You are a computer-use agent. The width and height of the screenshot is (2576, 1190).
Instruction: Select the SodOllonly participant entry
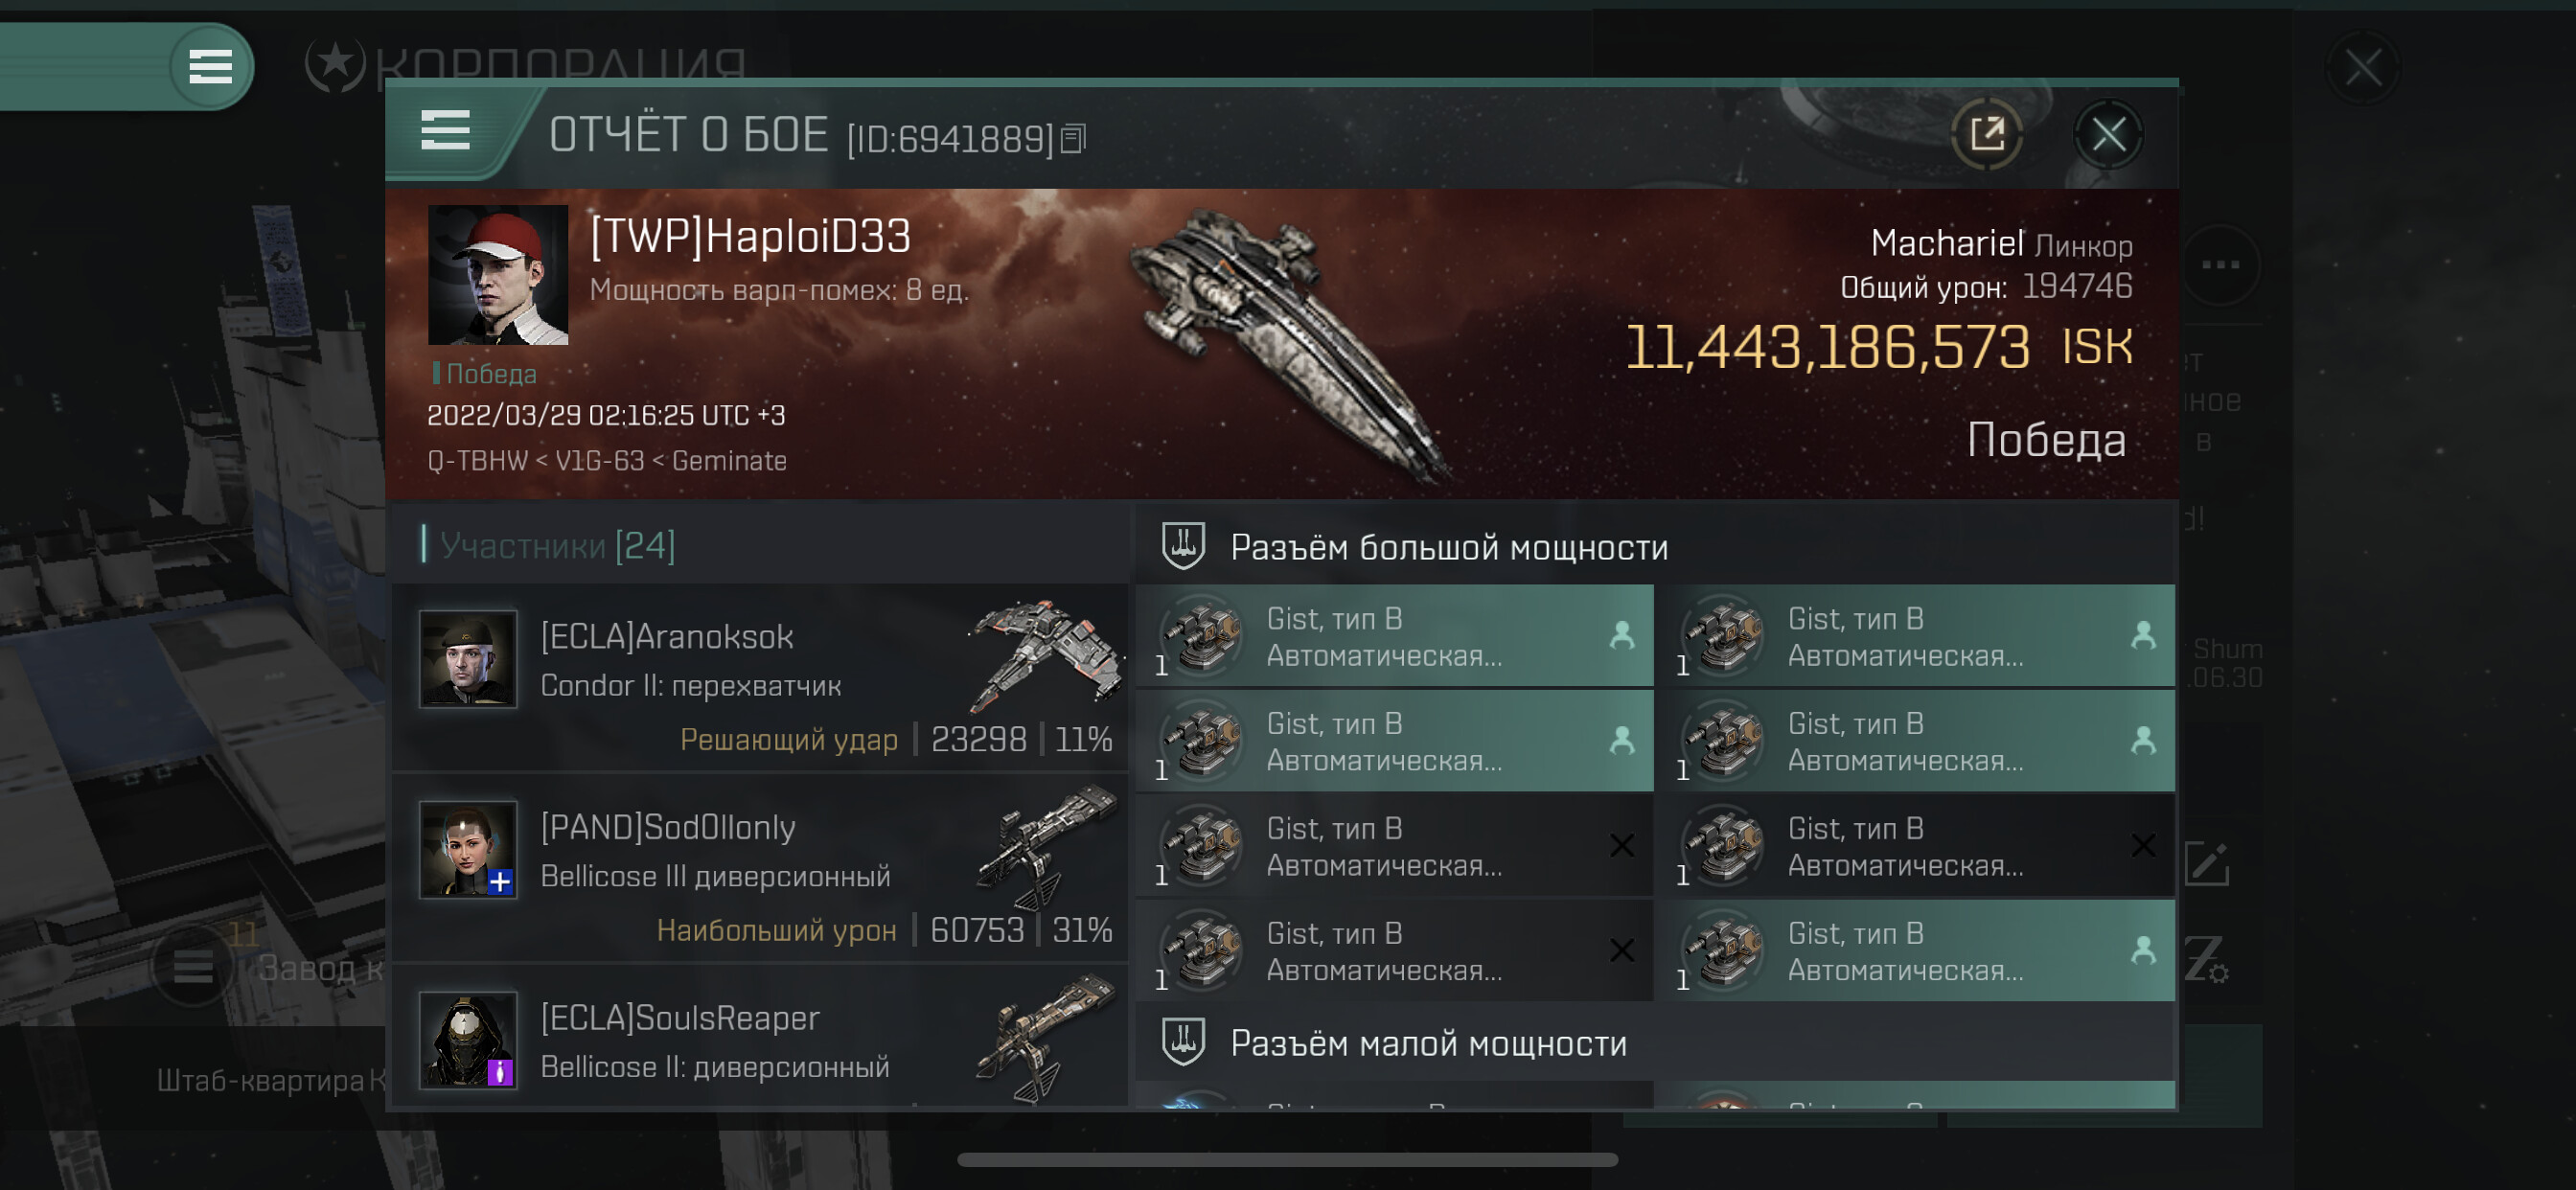761,868
